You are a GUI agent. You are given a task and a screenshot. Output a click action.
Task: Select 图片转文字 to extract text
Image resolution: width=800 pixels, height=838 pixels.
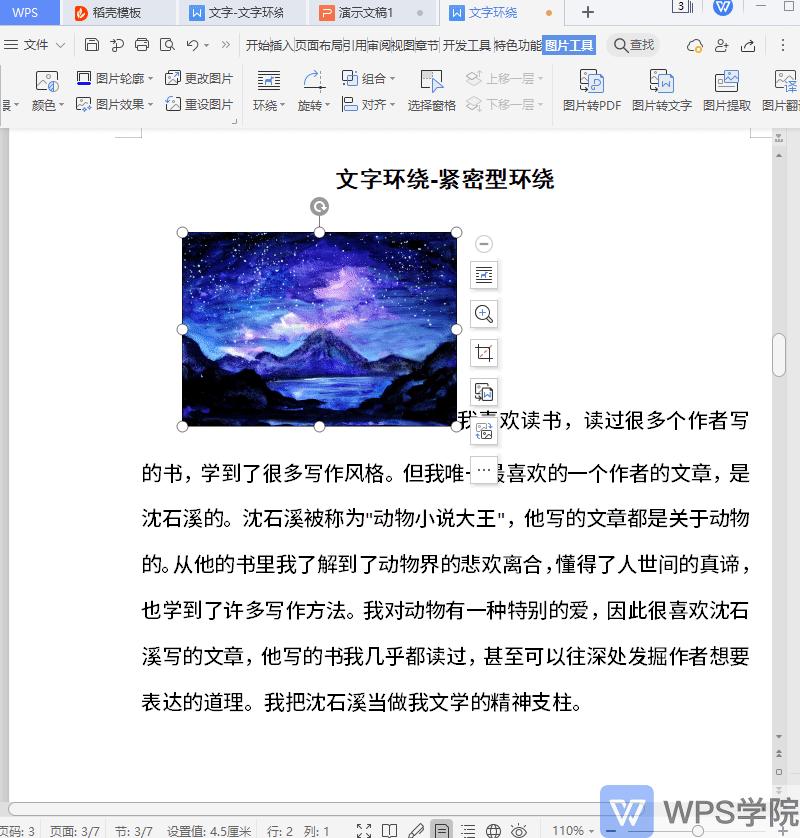(x=661, y=91)
